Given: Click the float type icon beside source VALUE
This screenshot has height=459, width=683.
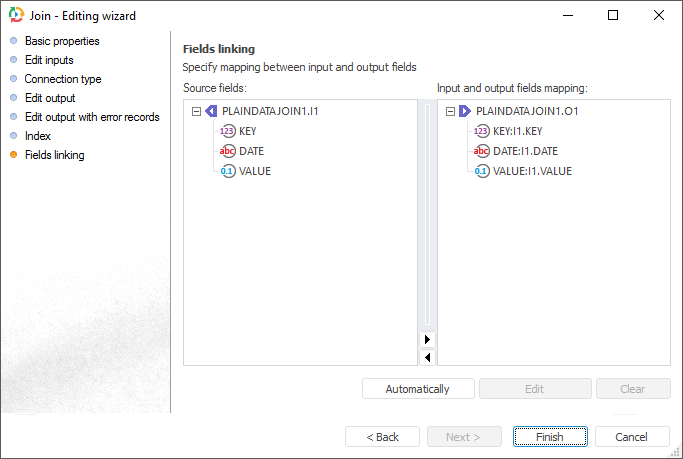Looking at the screenshot, I should (x=228, y=171).
